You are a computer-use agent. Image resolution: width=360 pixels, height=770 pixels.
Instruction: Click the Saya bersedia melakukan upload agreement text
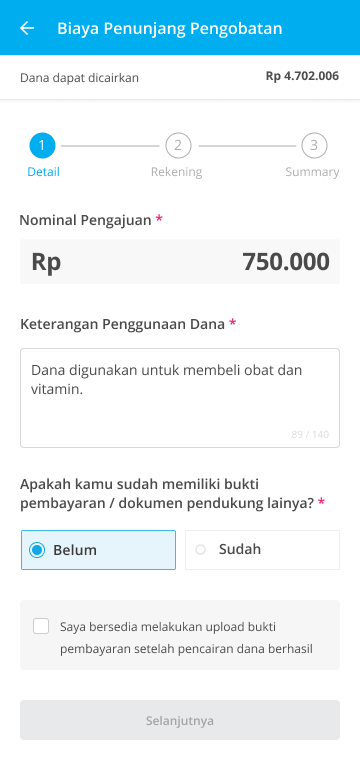click(x=187, y=638)
